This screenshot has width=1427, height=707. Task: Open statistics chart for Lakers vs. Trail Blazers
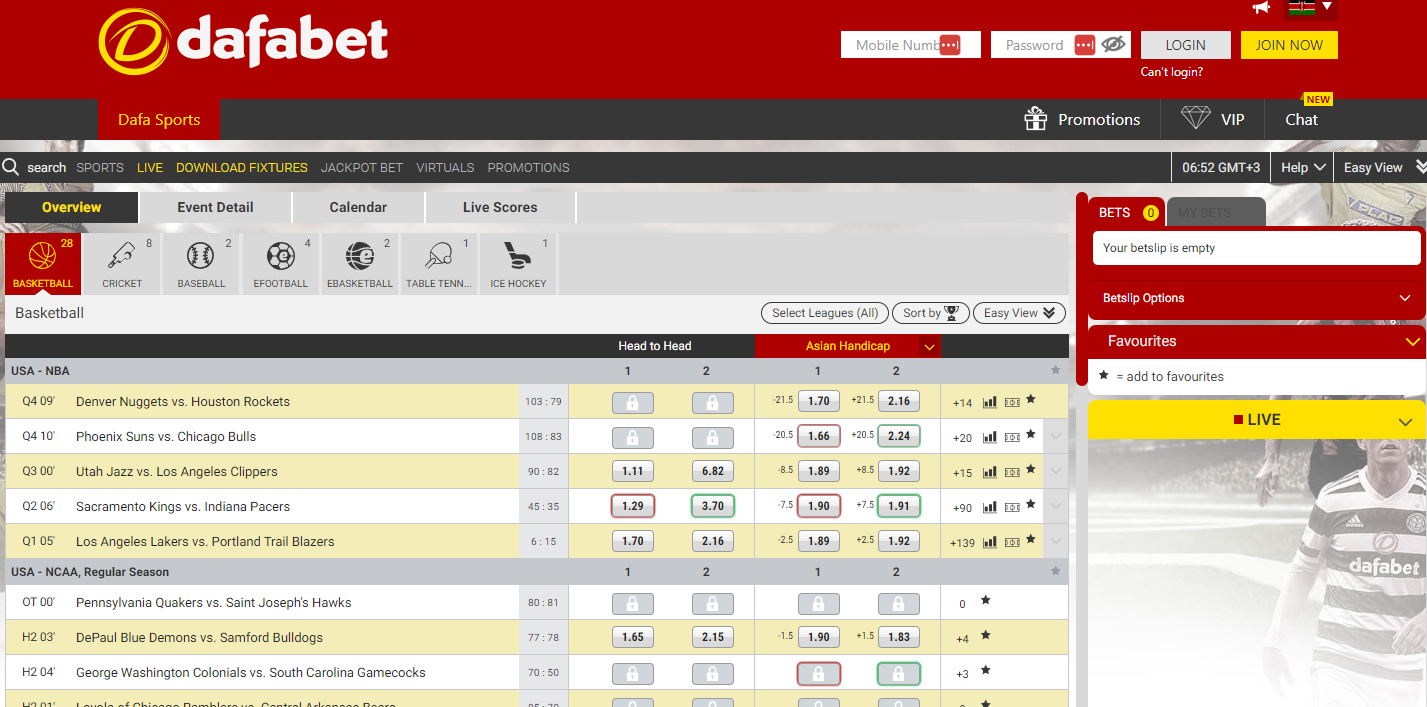990,542
